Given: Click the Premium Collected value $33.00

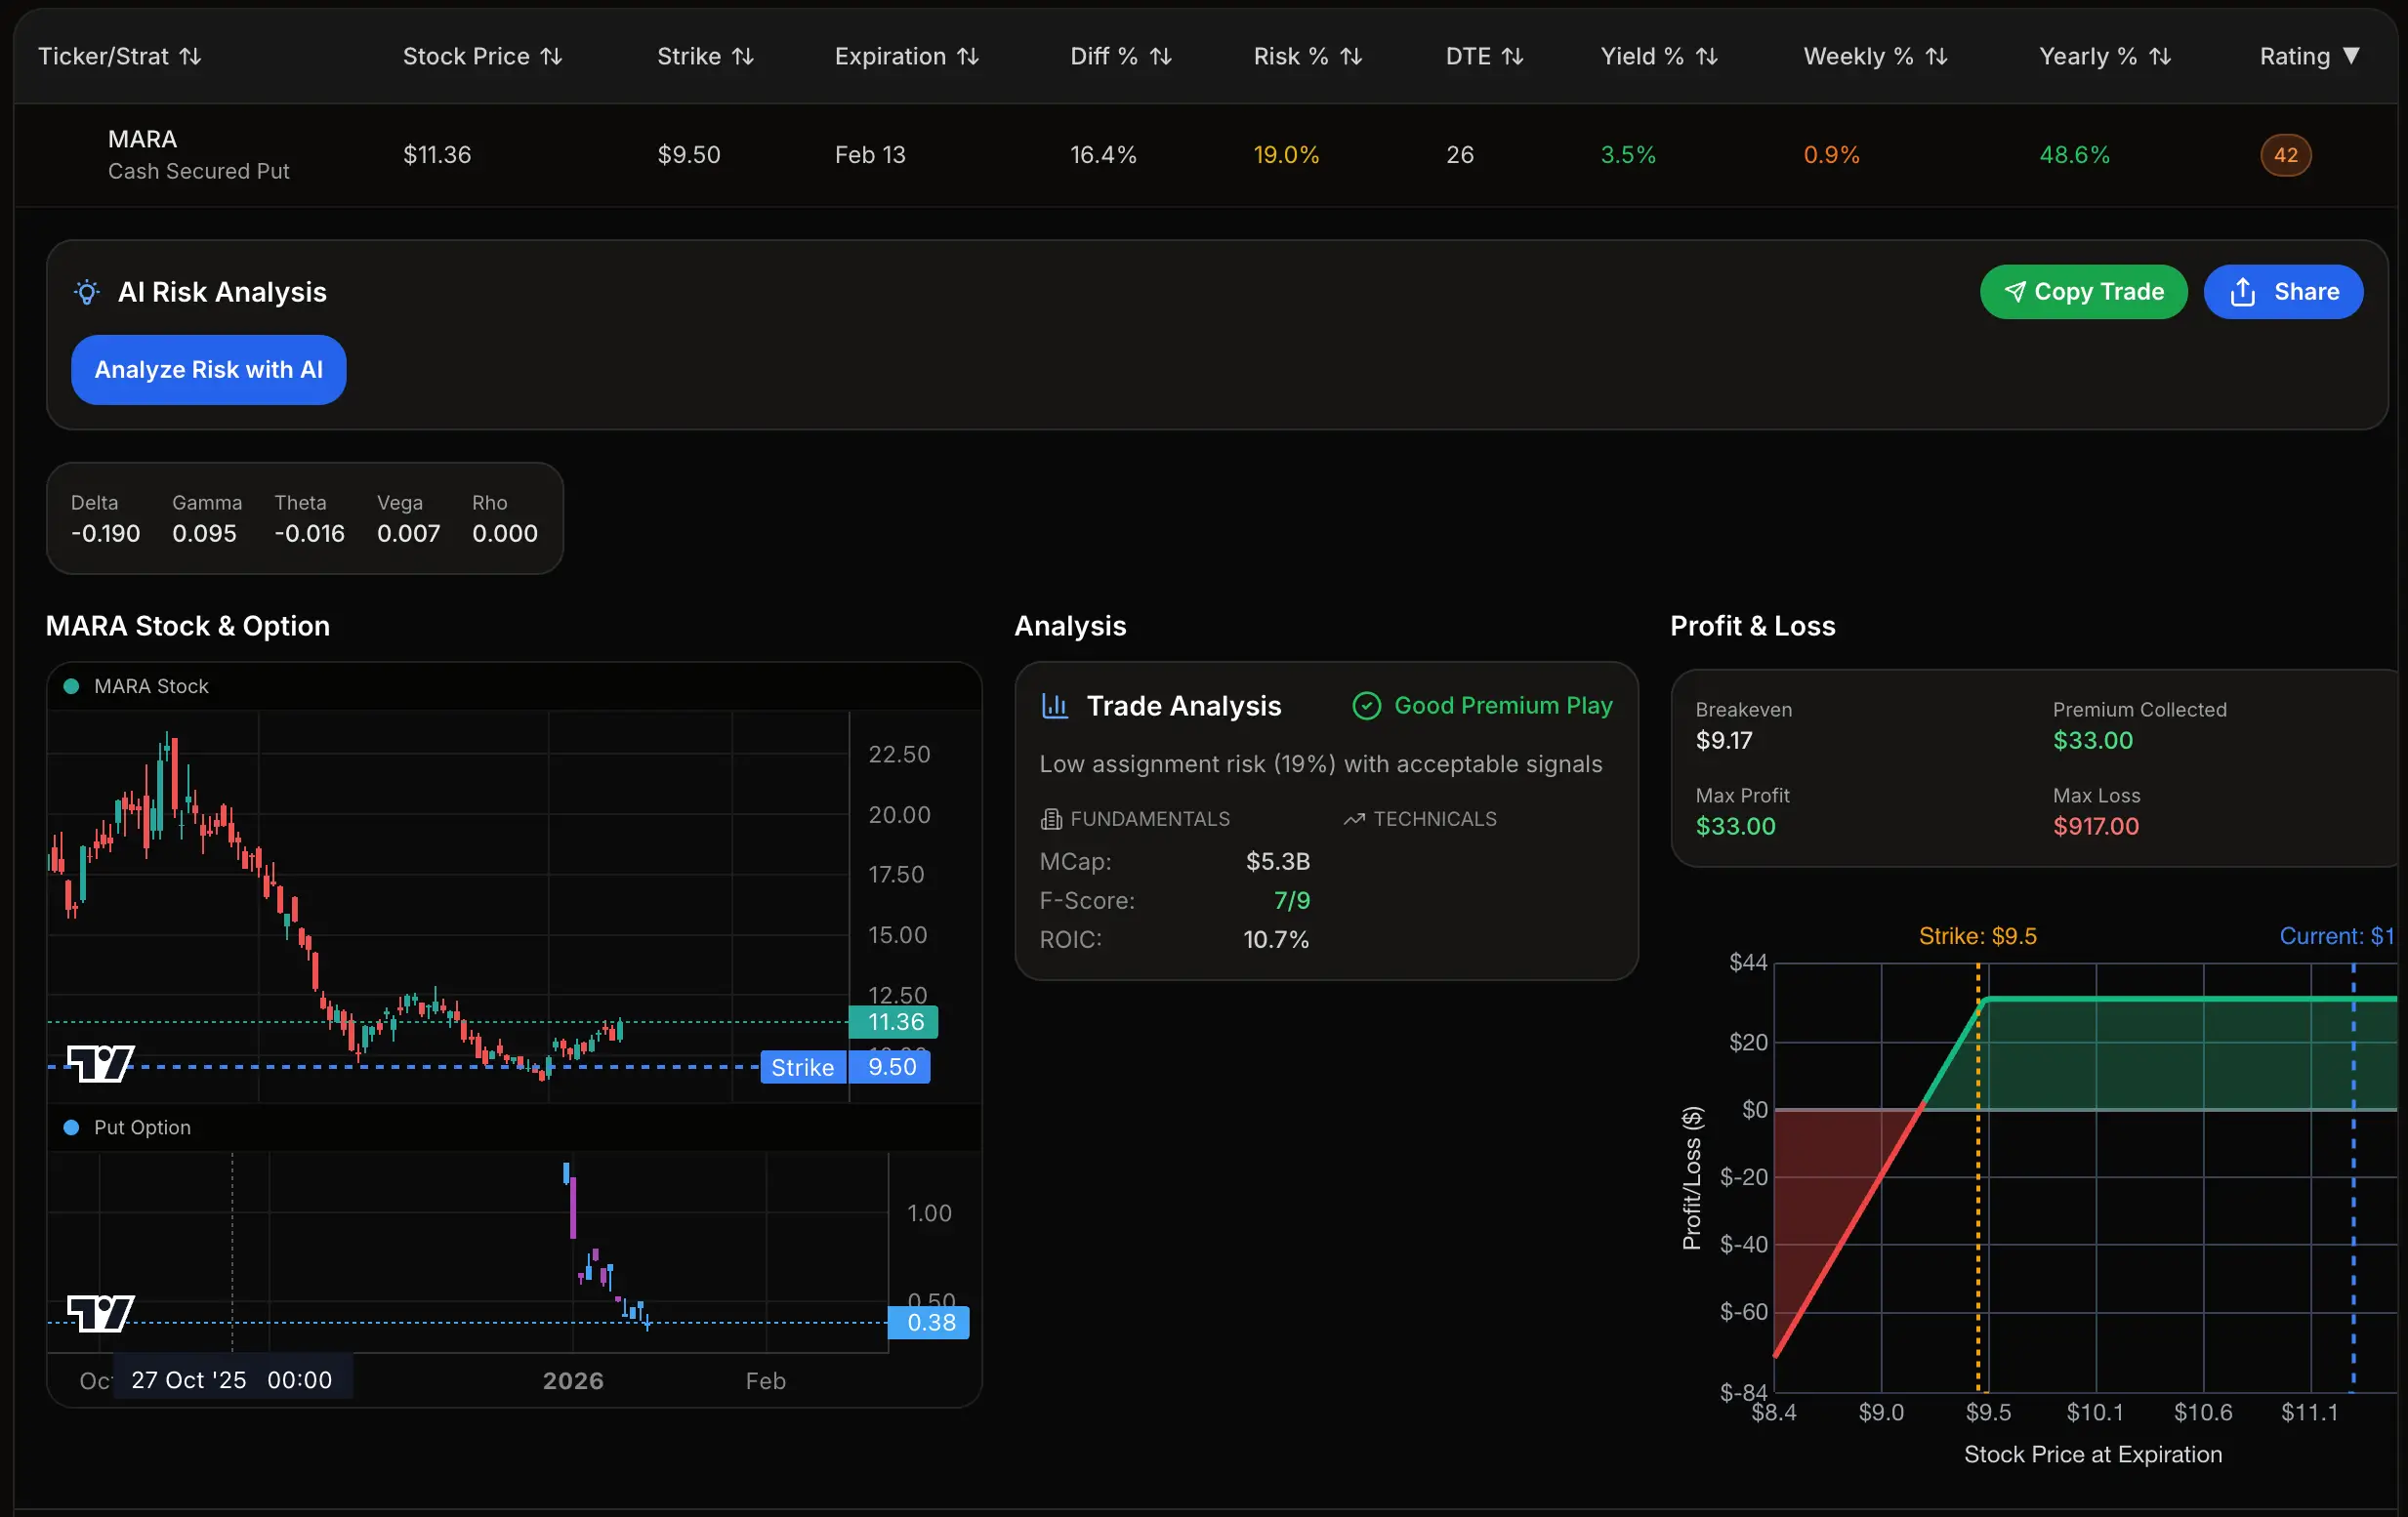Looking at the screenshot, I should click(2092, 741).
